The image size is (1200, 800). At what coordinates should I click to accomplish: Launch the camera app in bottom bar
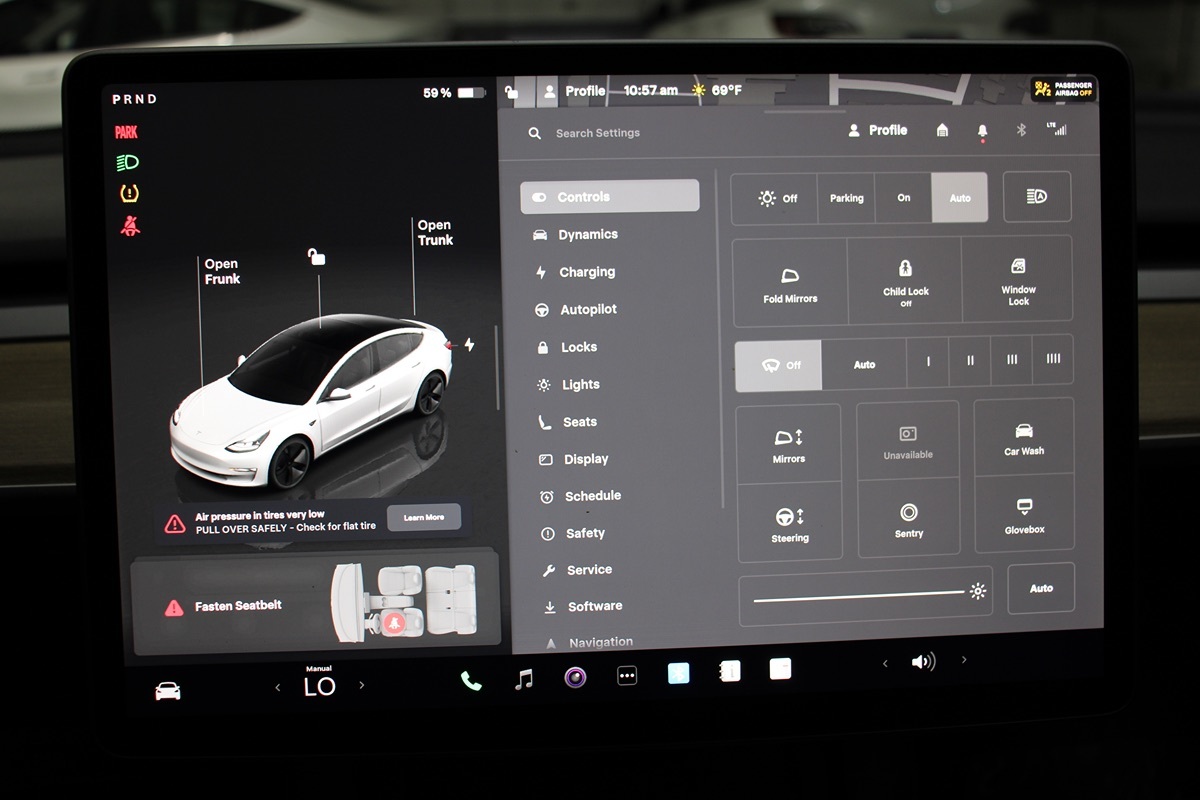(575, 678)
